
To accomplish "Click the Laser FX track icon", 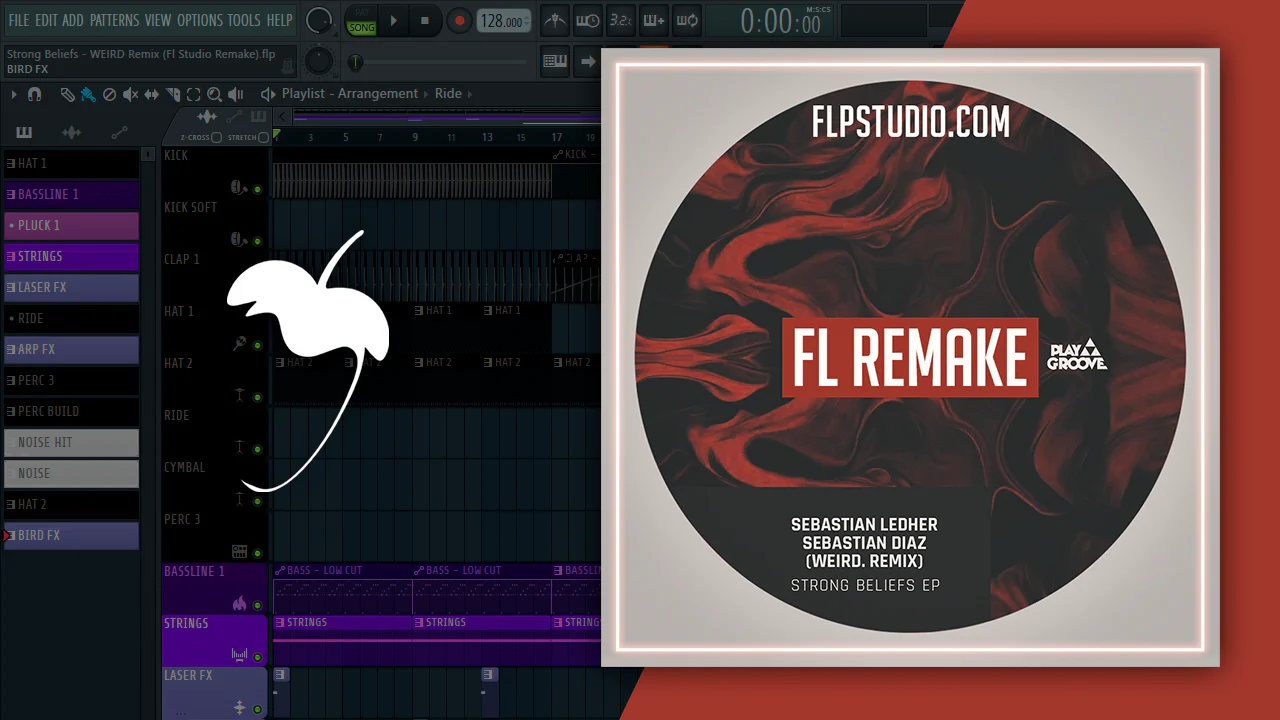I will pyautogui.click(x=239, y=708).
